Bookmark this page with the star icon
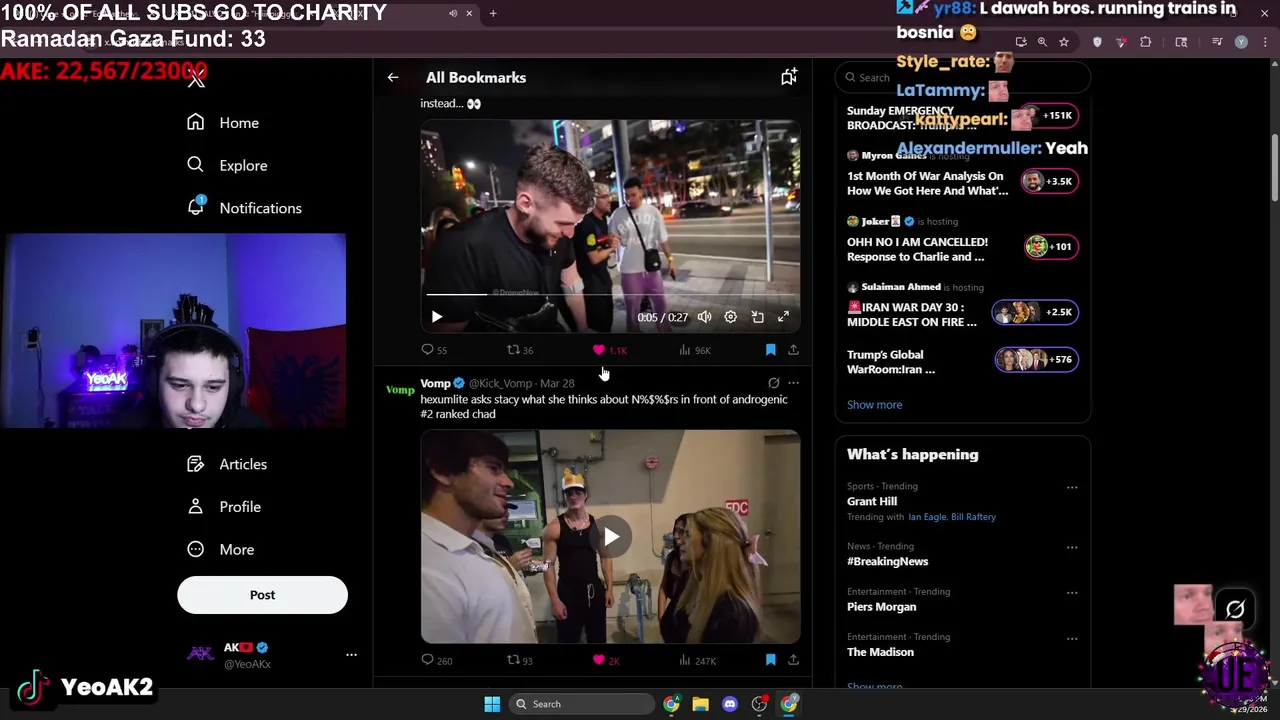 [1064, 42]
